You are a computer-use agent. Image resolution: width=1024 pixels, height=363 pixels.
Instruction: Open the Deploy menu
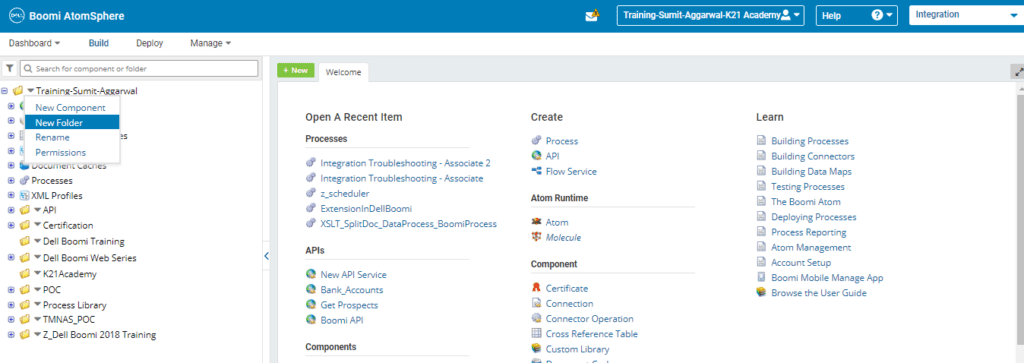150,43
